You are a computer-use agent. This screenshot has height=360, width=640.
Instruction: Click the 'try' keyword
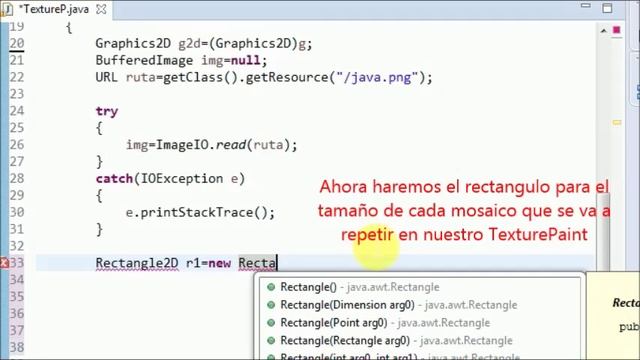pyautogui.click(x=107, y=111)
